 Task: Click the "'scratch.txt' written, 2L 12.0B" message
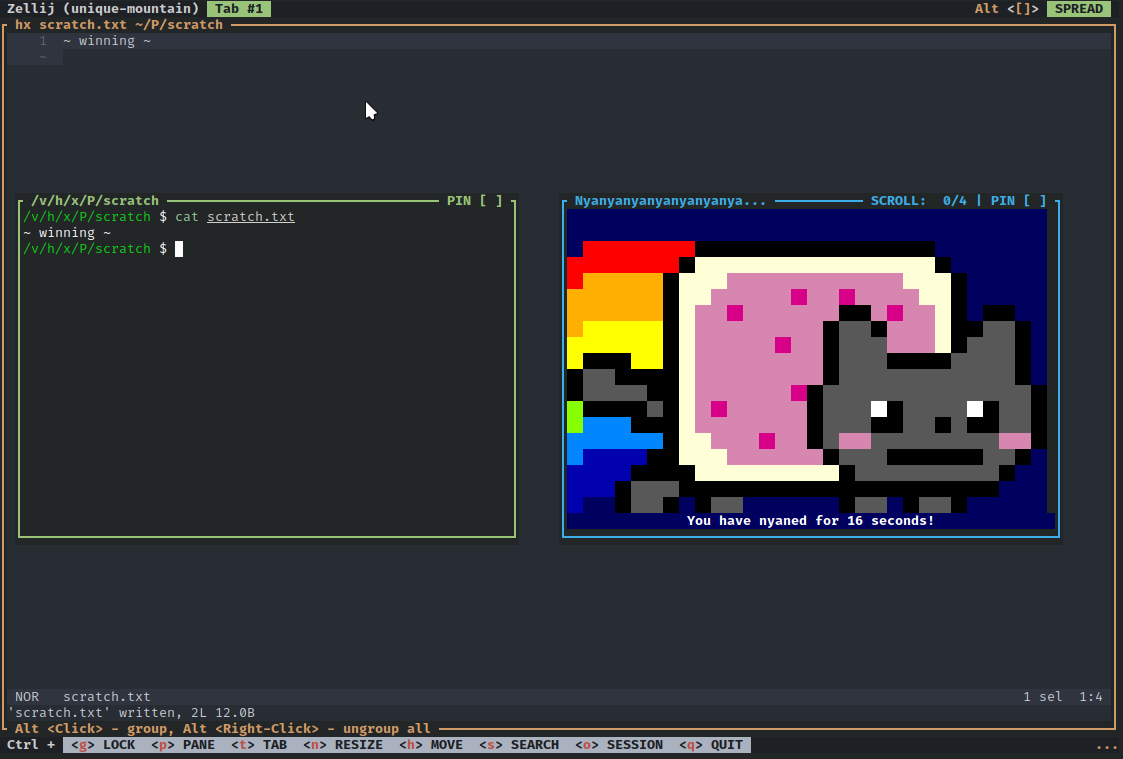pos(131,712)
